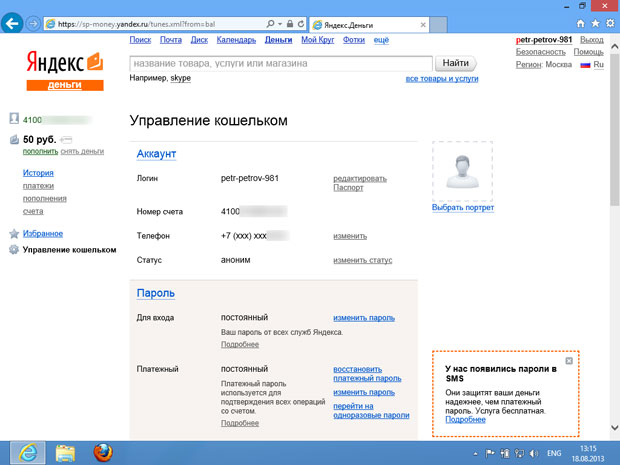Open Мой Круг in top navigation

click(318, 40)
